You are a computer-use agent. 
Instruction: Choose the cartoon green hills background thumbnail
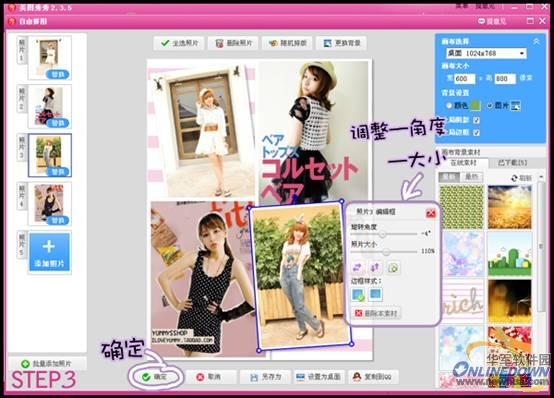point(509,254)
